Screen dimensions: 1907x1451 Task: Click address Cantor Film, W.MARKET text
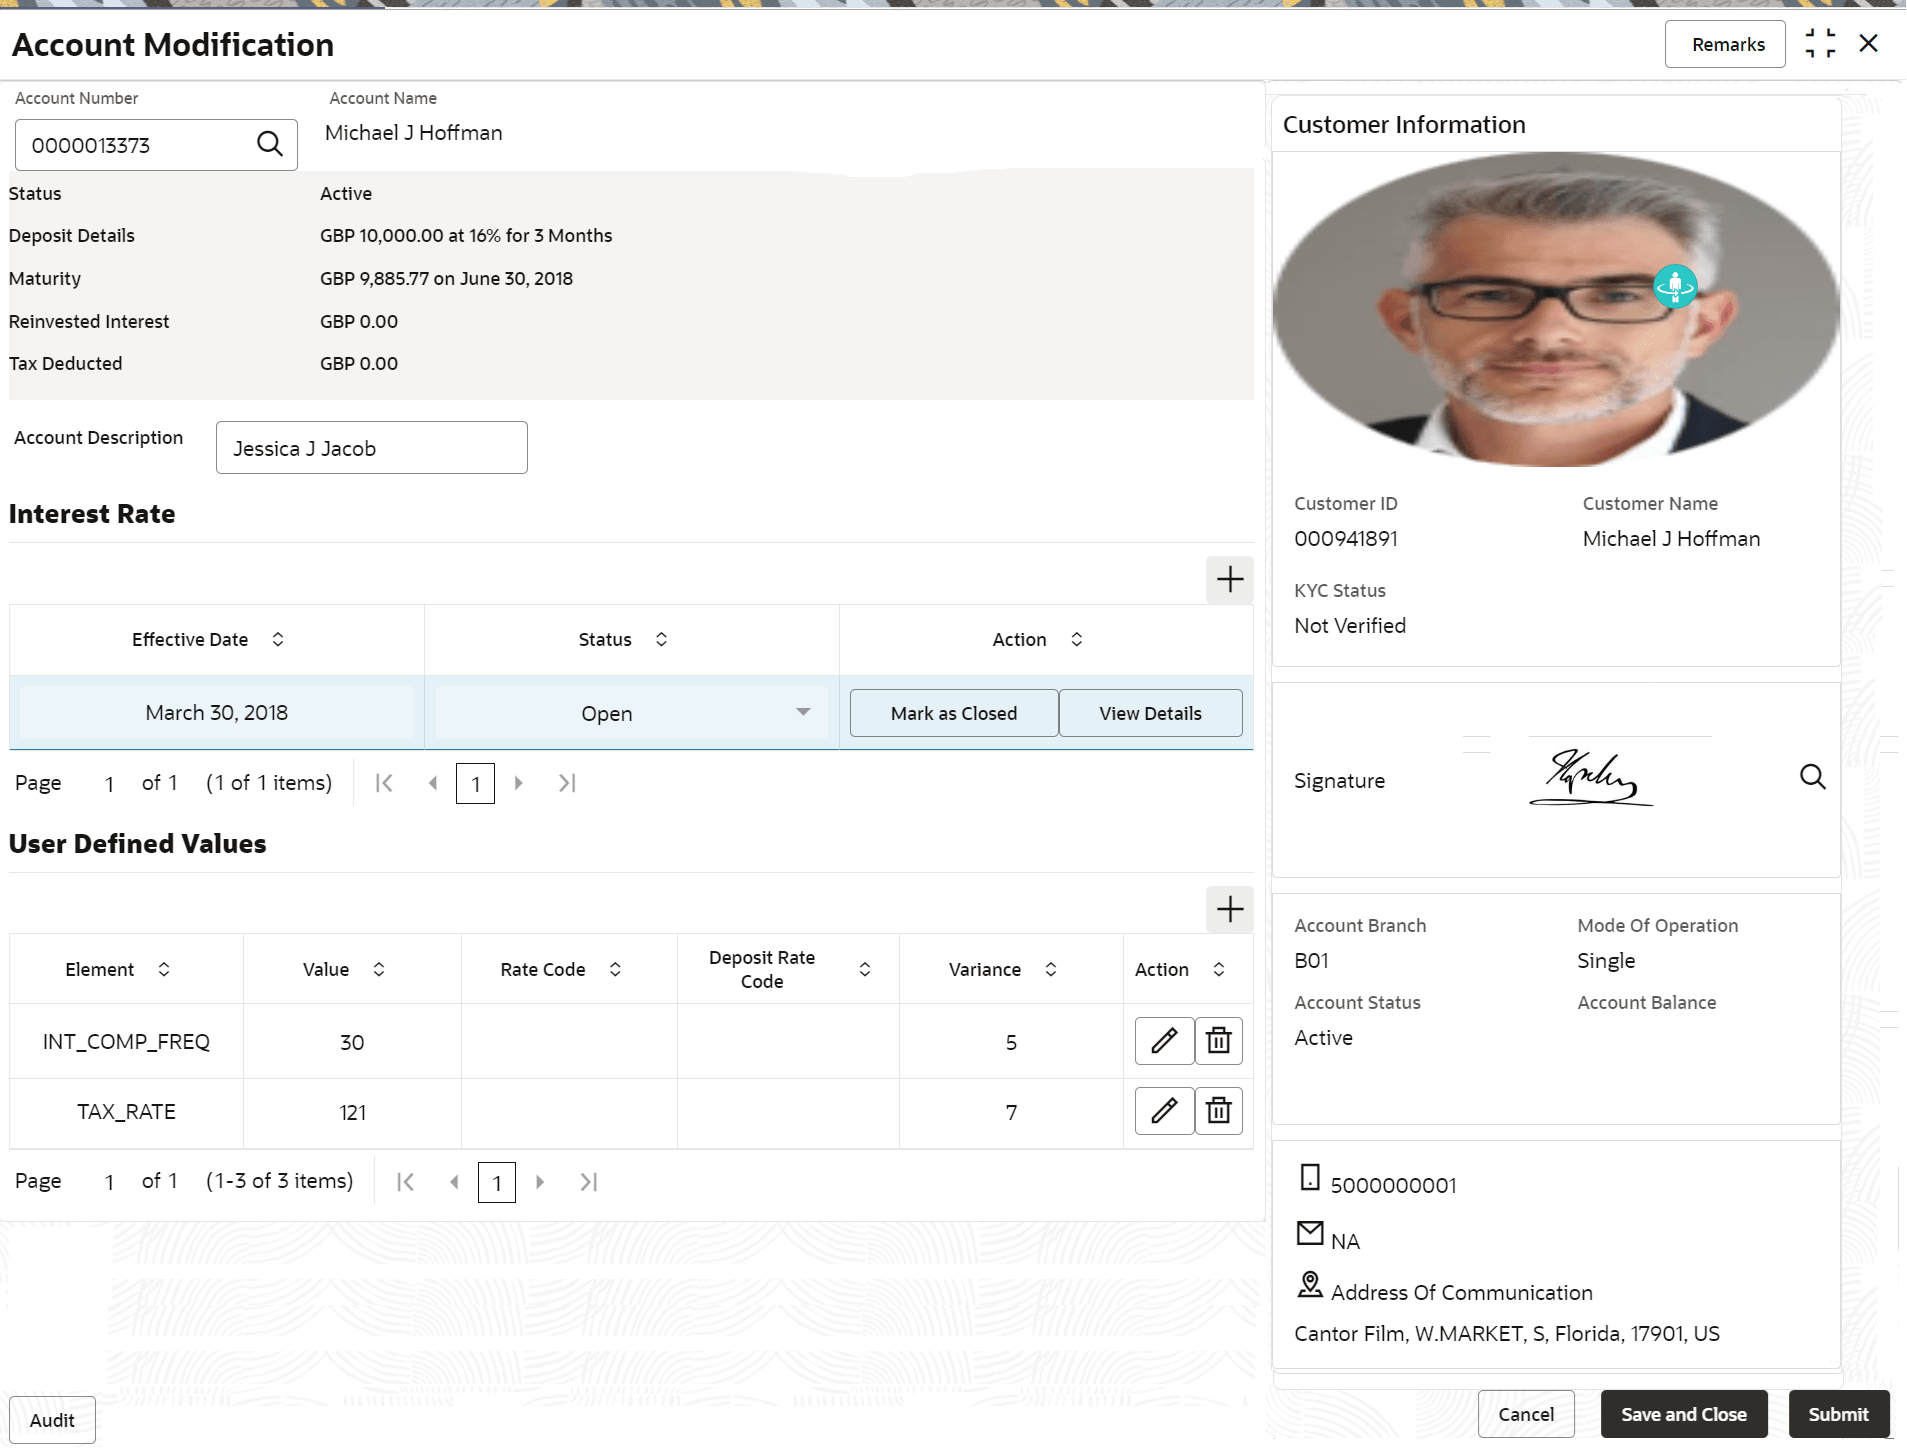click(x=1506, y=1334)
